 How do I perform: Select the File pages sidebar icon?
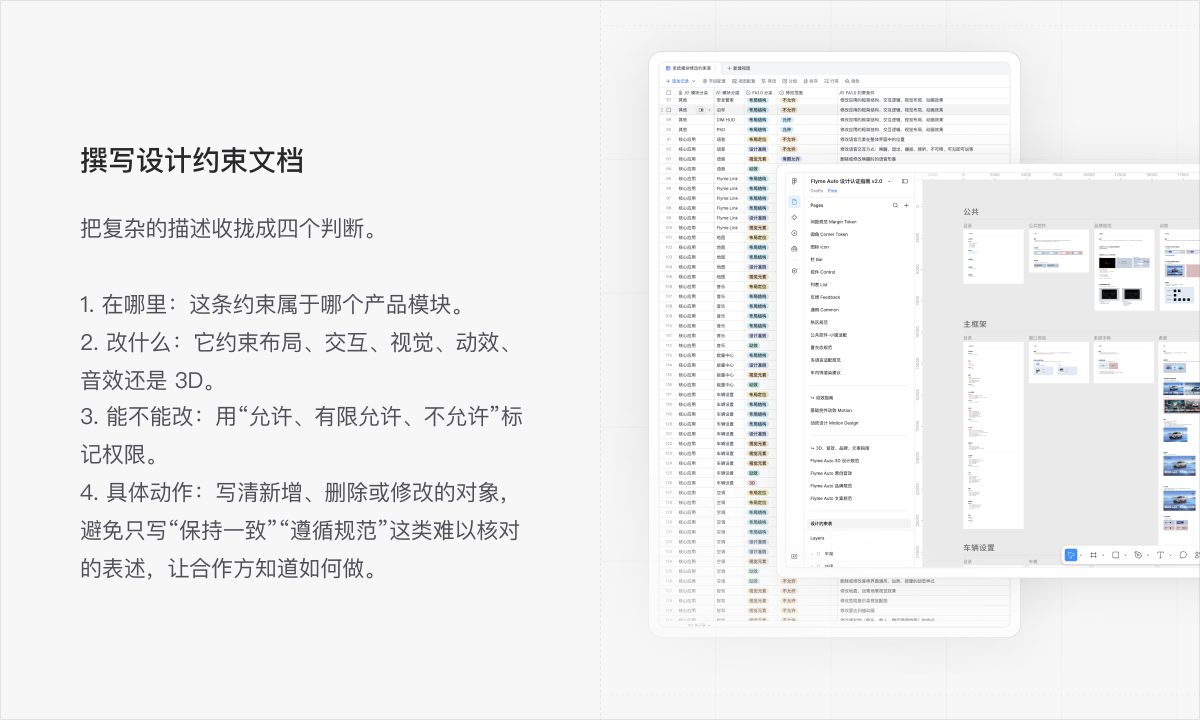[794, 202]
